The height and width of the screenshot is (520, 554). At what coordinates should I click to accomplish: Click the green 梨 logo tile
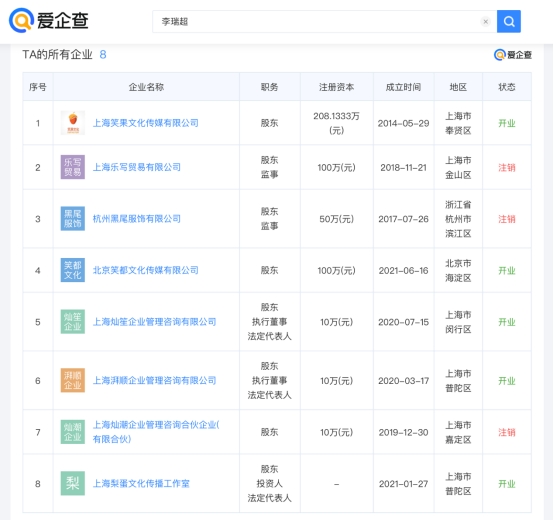[x=73, y=483]
